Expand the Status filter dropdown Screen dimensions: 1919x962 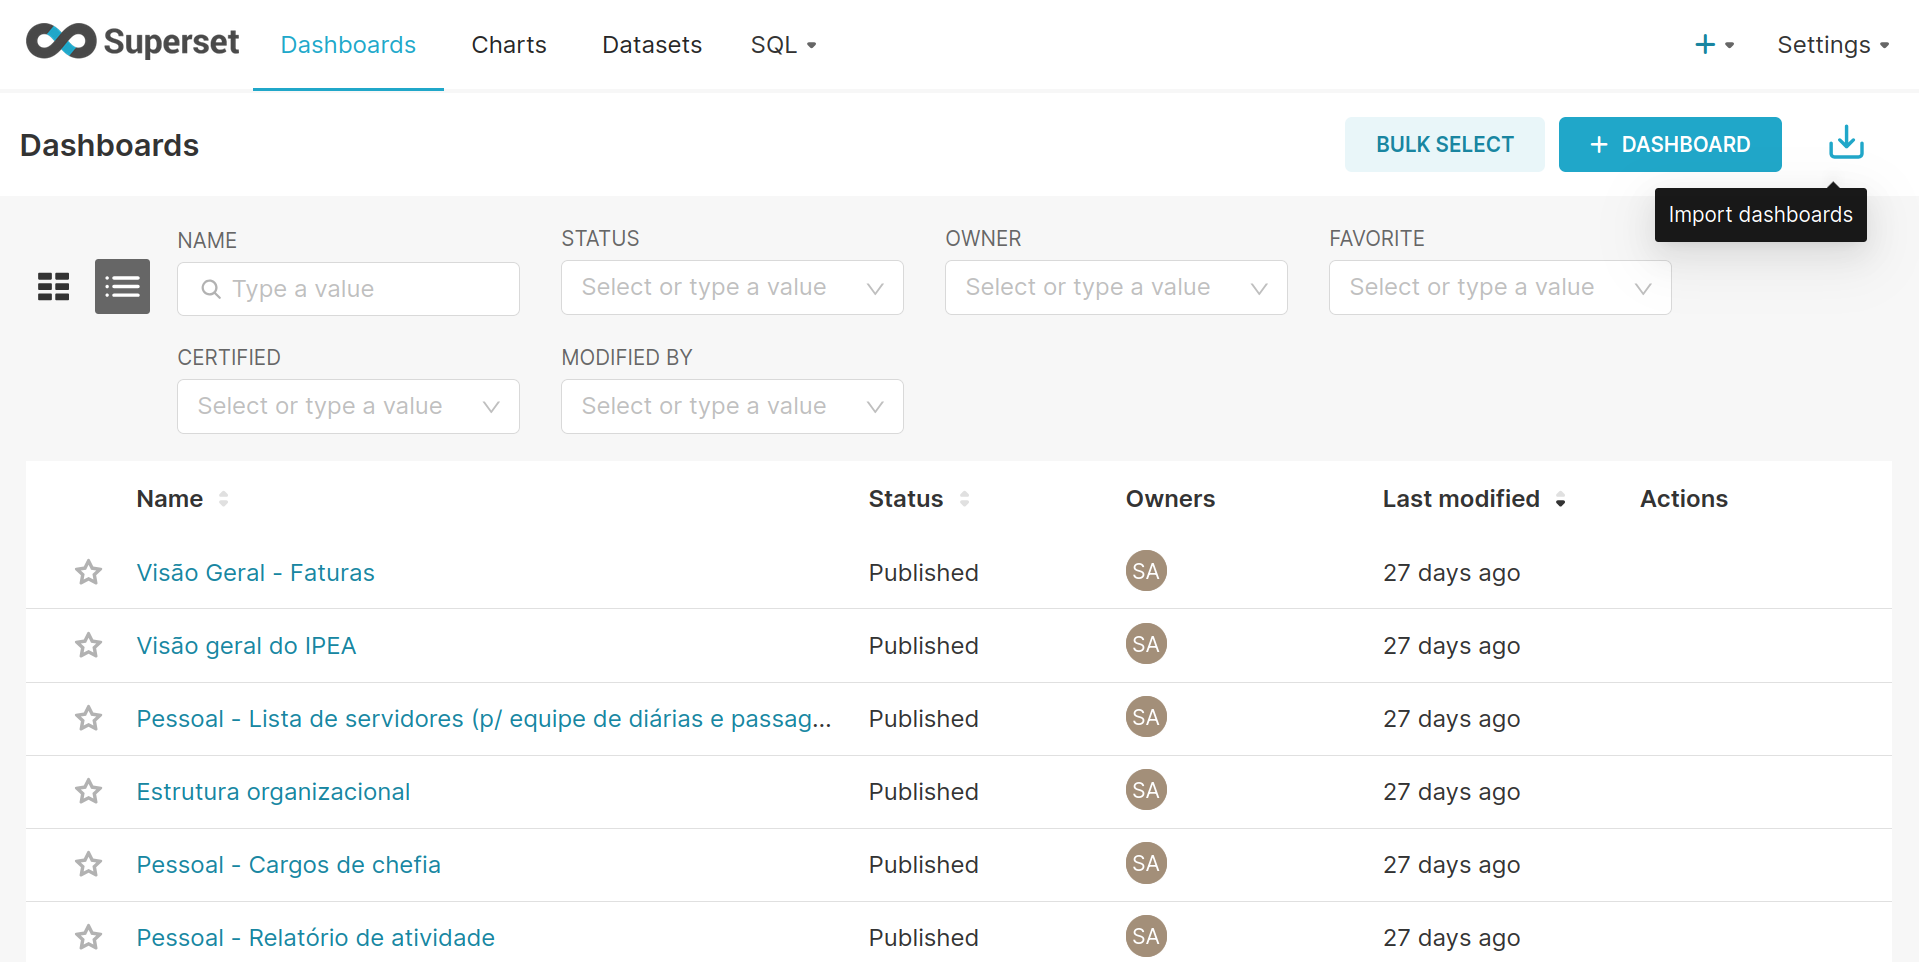(731, 288)
